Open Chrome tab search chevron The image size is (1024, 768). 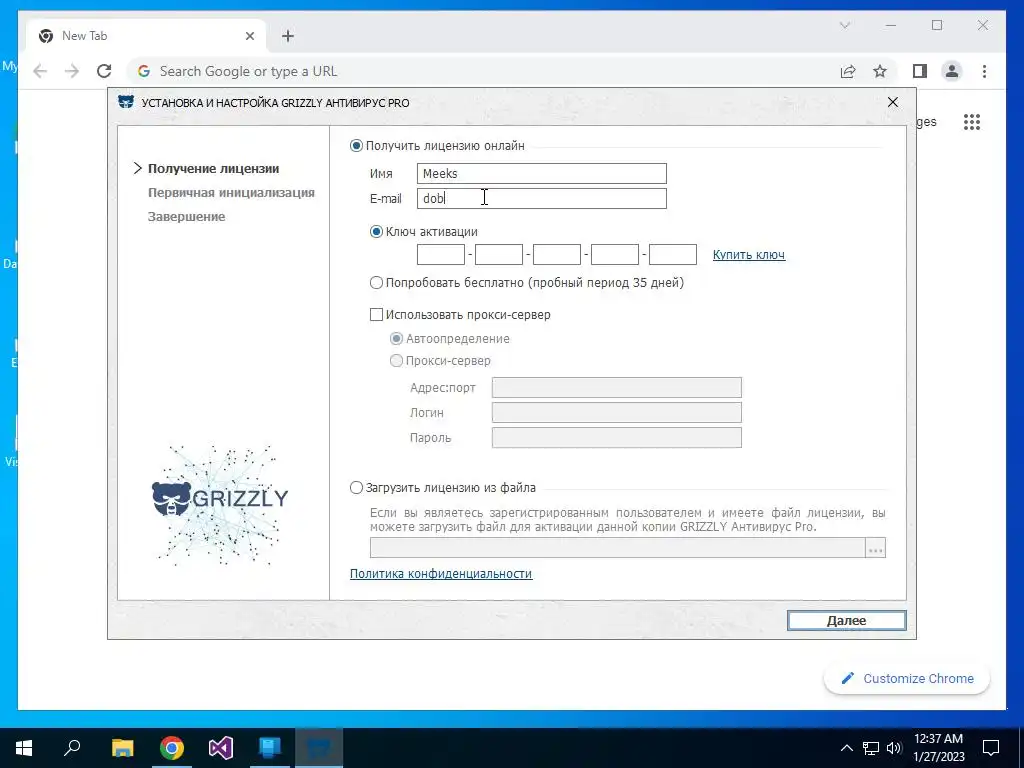point(845,25)
